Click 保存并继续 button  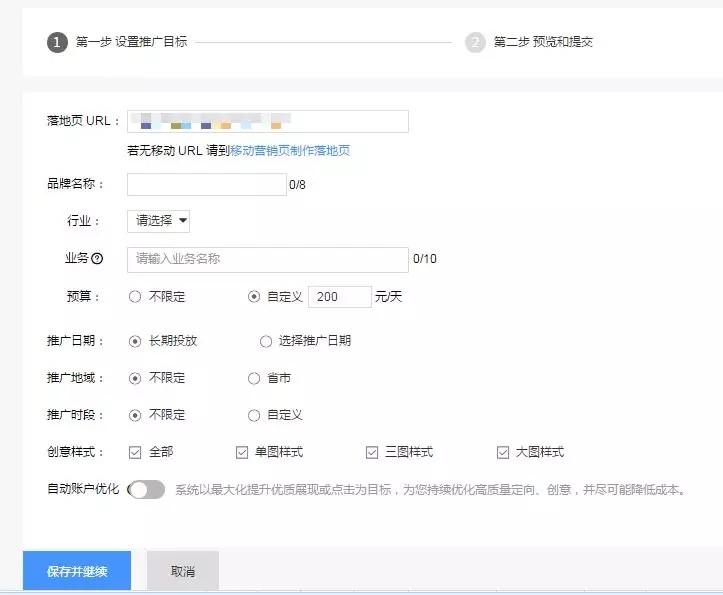click(x=77, y=571)
